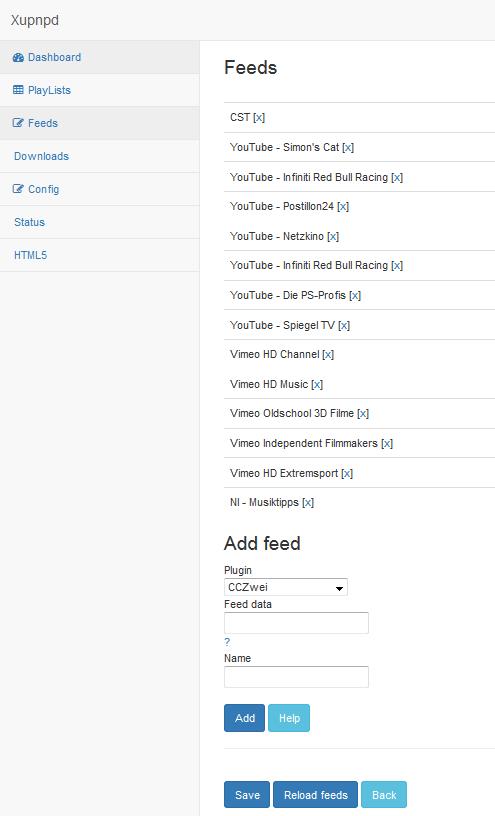Remove the Vimeo HD Extremsport feed

pyautogui.click(x=347, y=474)
